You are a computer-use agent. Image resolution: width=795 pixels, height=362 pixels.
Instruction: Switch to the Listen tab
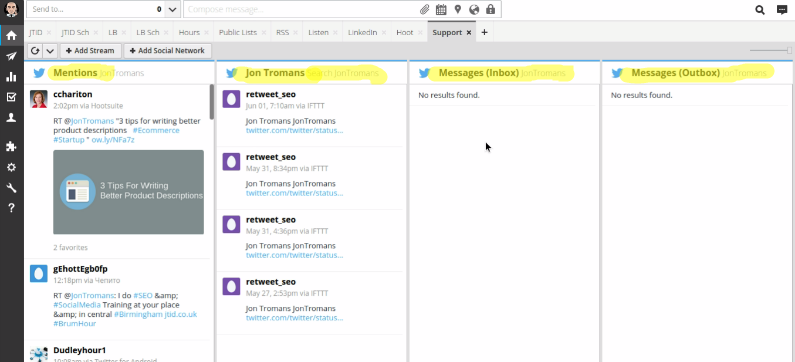[x=318, y=32]
